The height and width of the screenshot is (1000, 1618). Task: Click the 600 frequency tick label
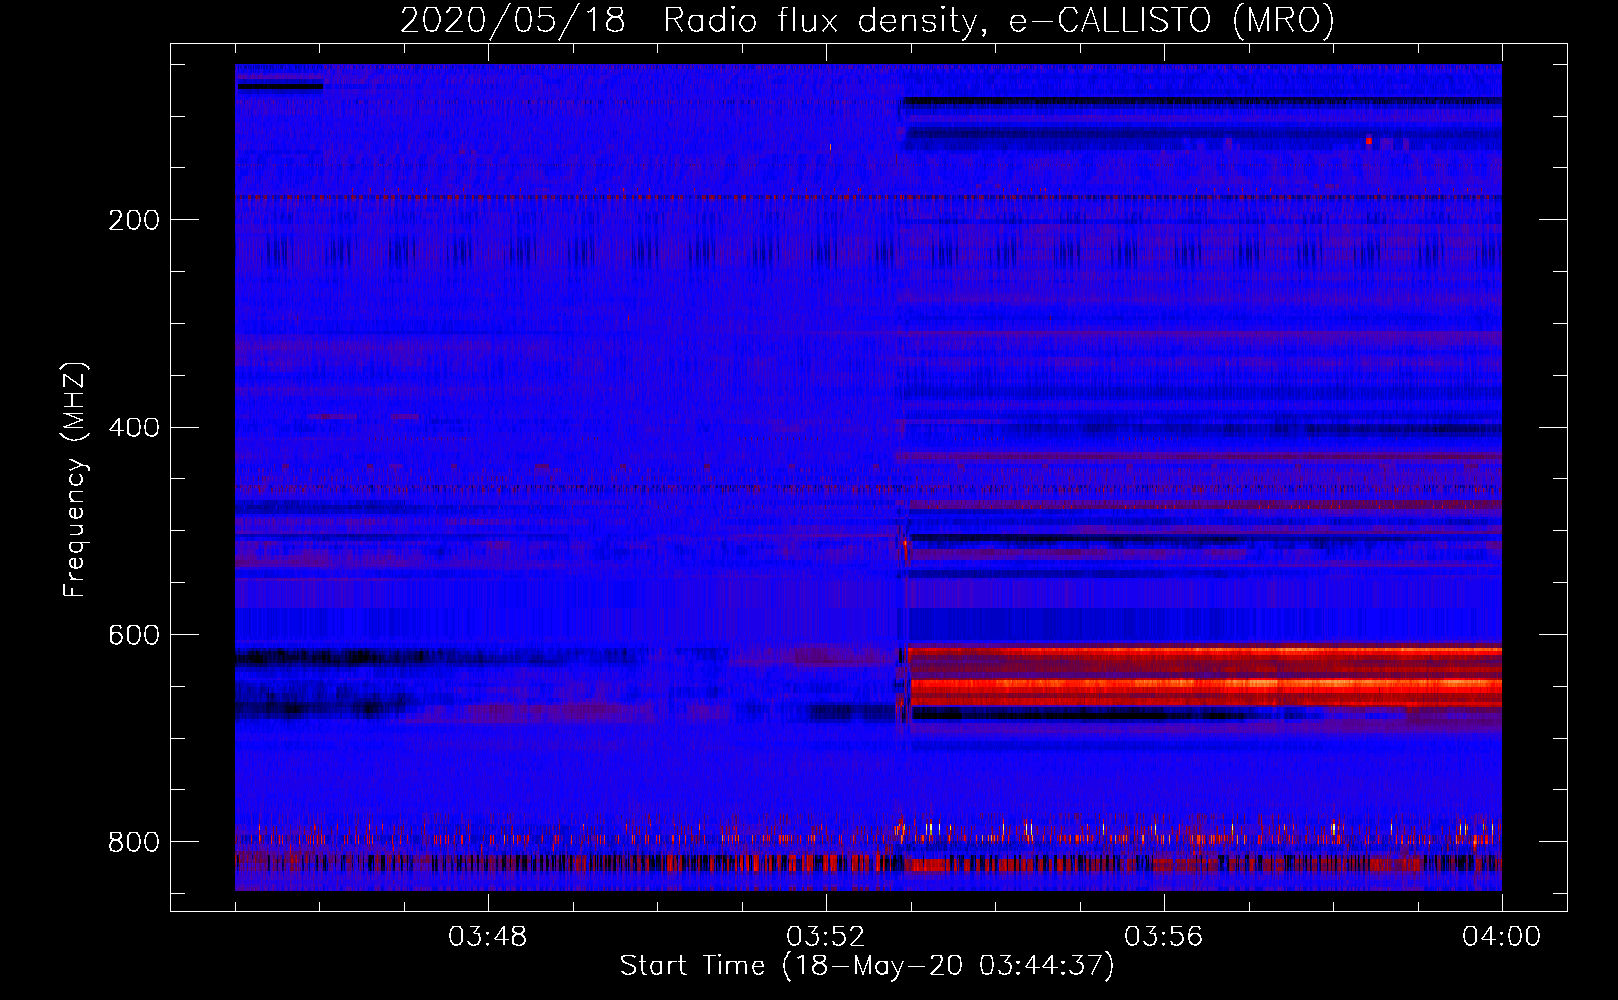click(x=133, y=636)
